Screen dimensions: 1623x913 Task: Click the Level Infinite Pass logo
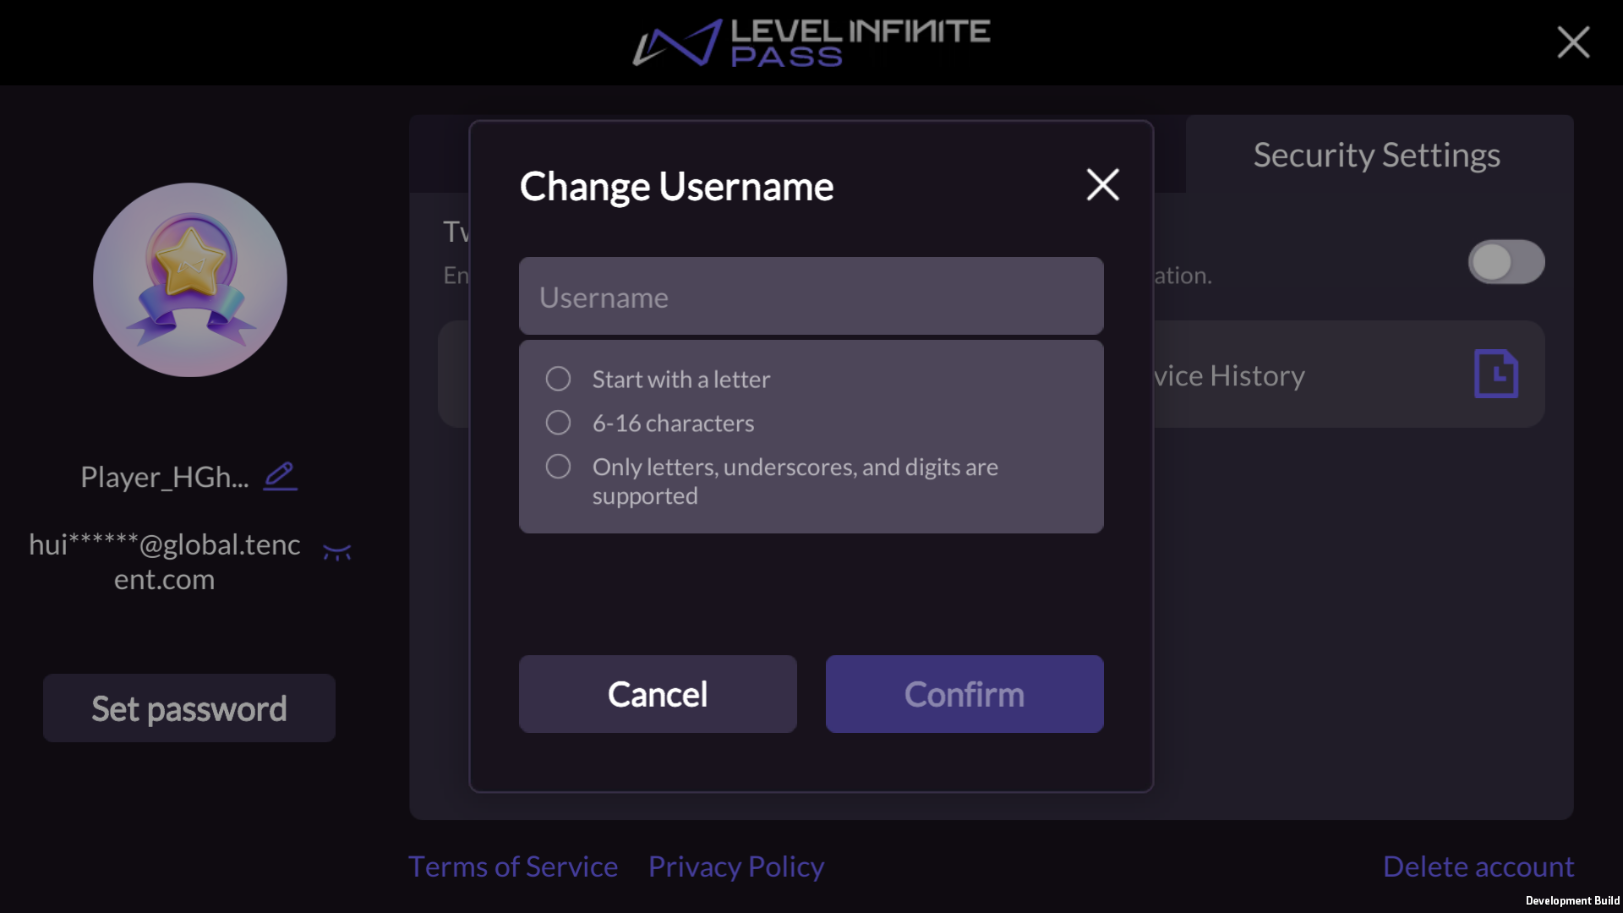pos(810,42)
